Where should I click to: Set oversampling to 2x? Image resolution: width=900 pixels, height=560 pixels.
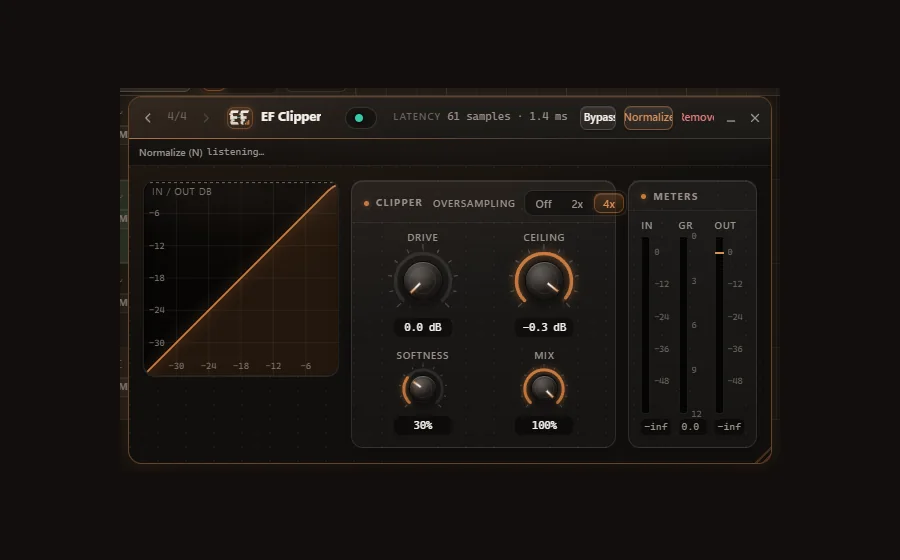tap(577, 204)
